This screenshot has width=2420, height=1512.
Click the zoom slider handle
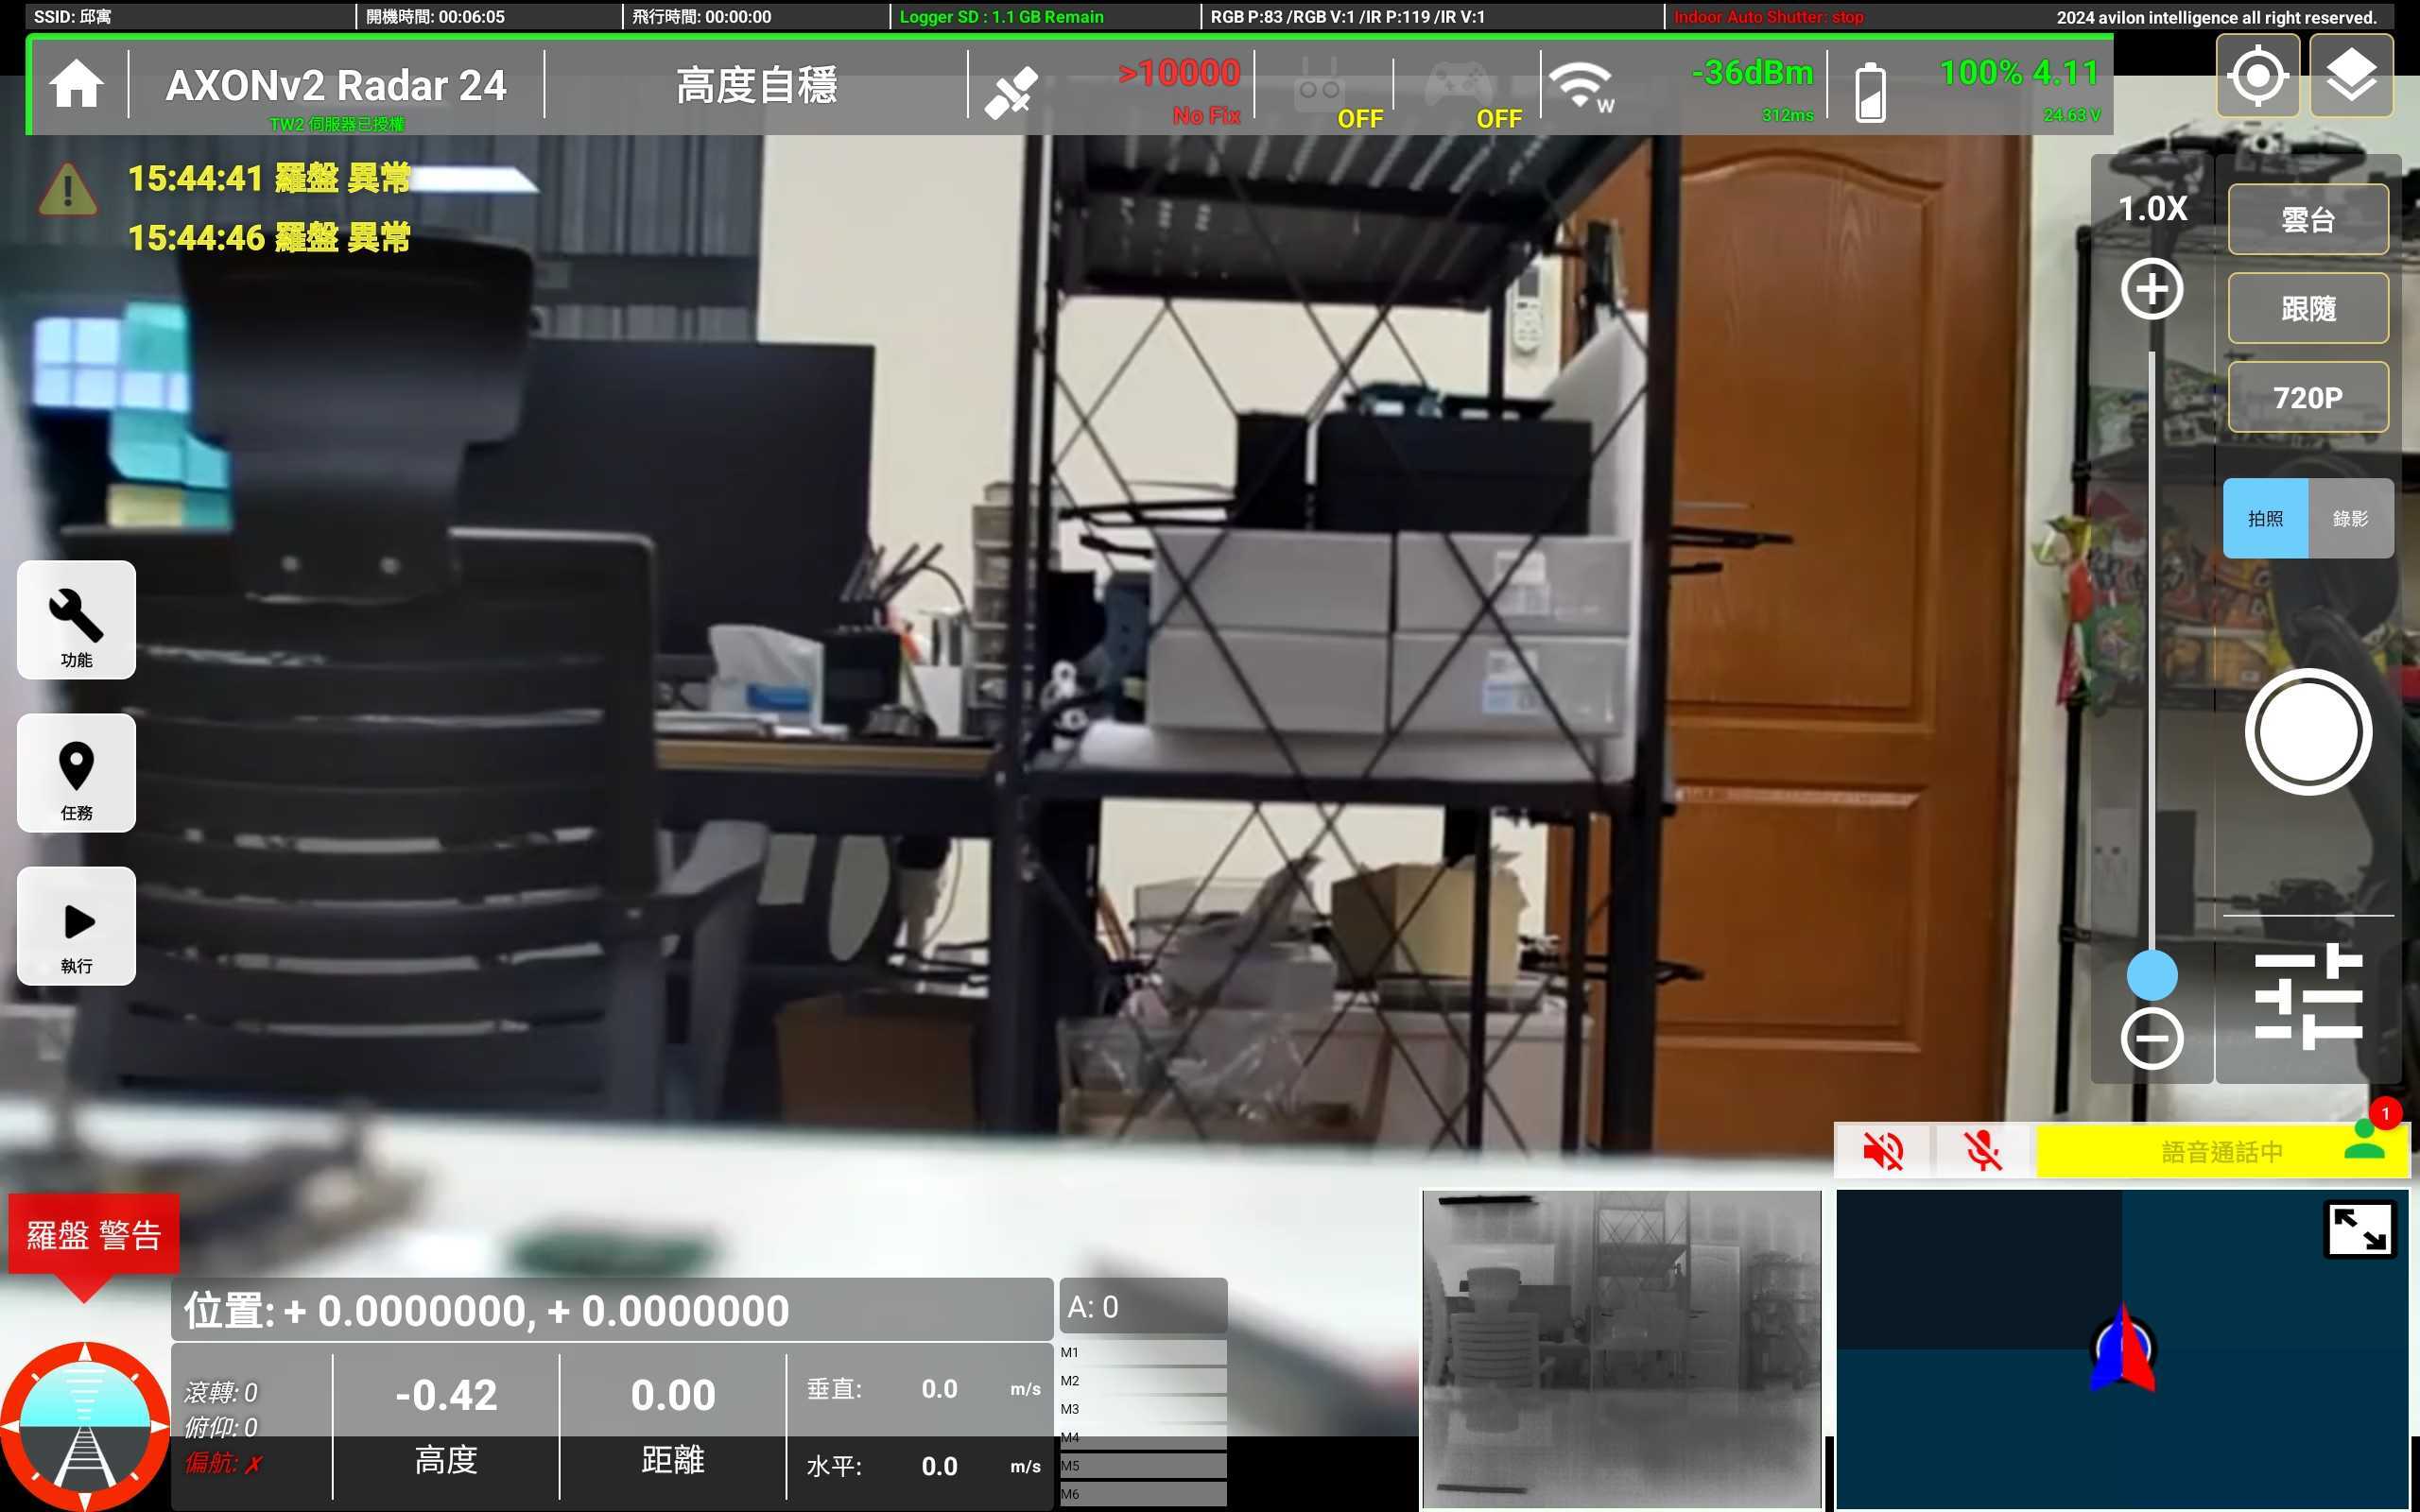pyautogui.click(x=2151, y=975)
